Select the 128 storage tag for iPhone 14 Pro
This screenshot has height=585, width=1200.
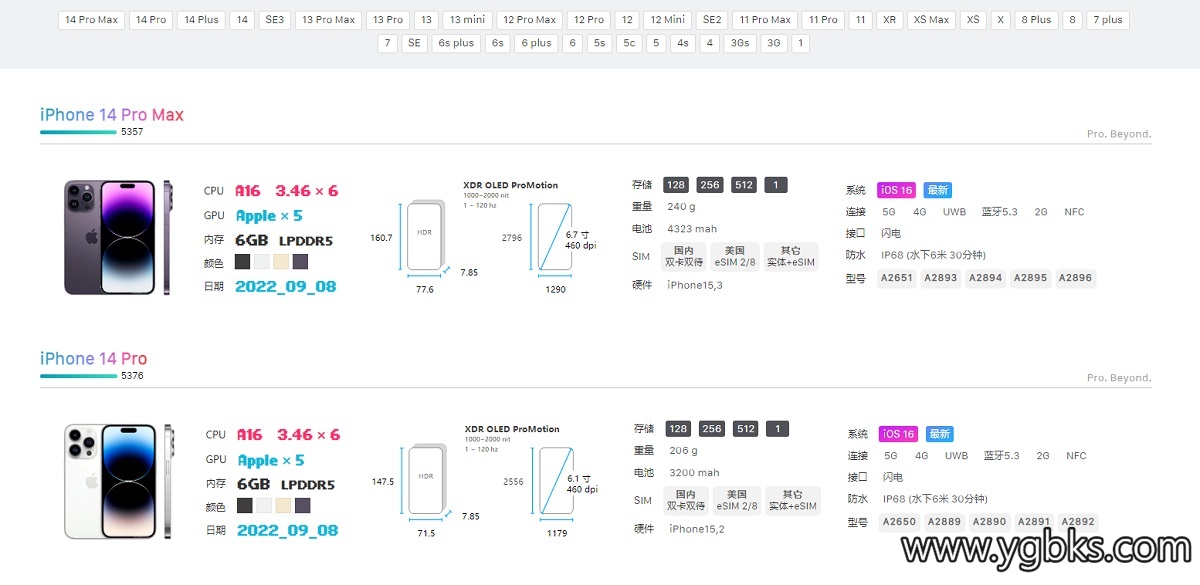[x=678, y=429]
